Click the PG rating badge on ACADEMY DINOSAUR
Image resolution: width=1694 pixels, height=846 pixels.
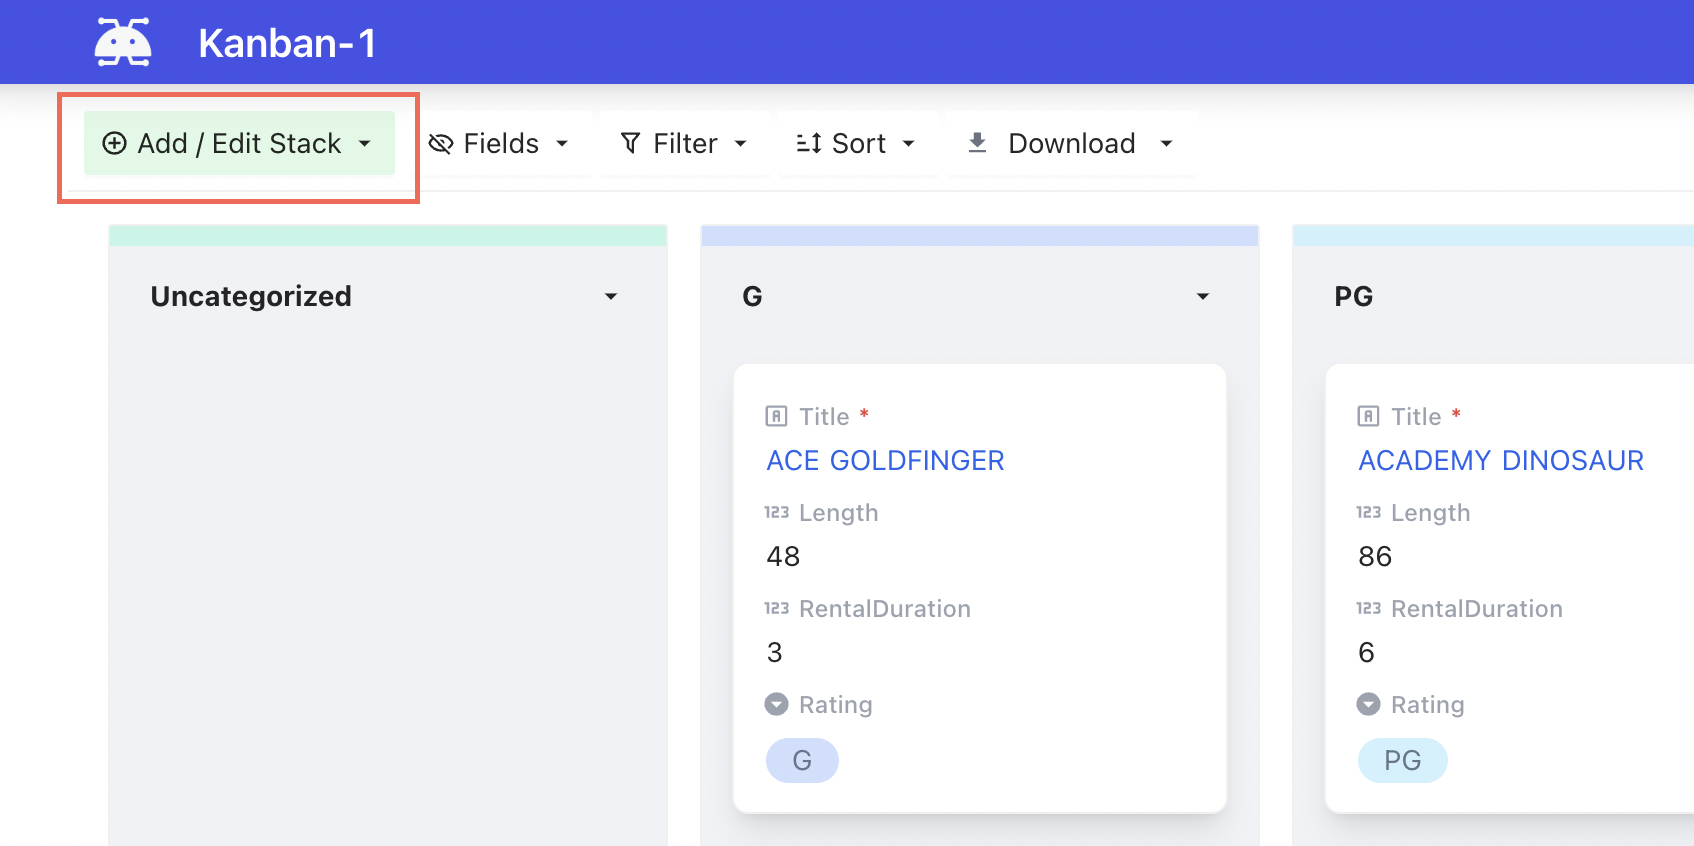pos(1402,760)
